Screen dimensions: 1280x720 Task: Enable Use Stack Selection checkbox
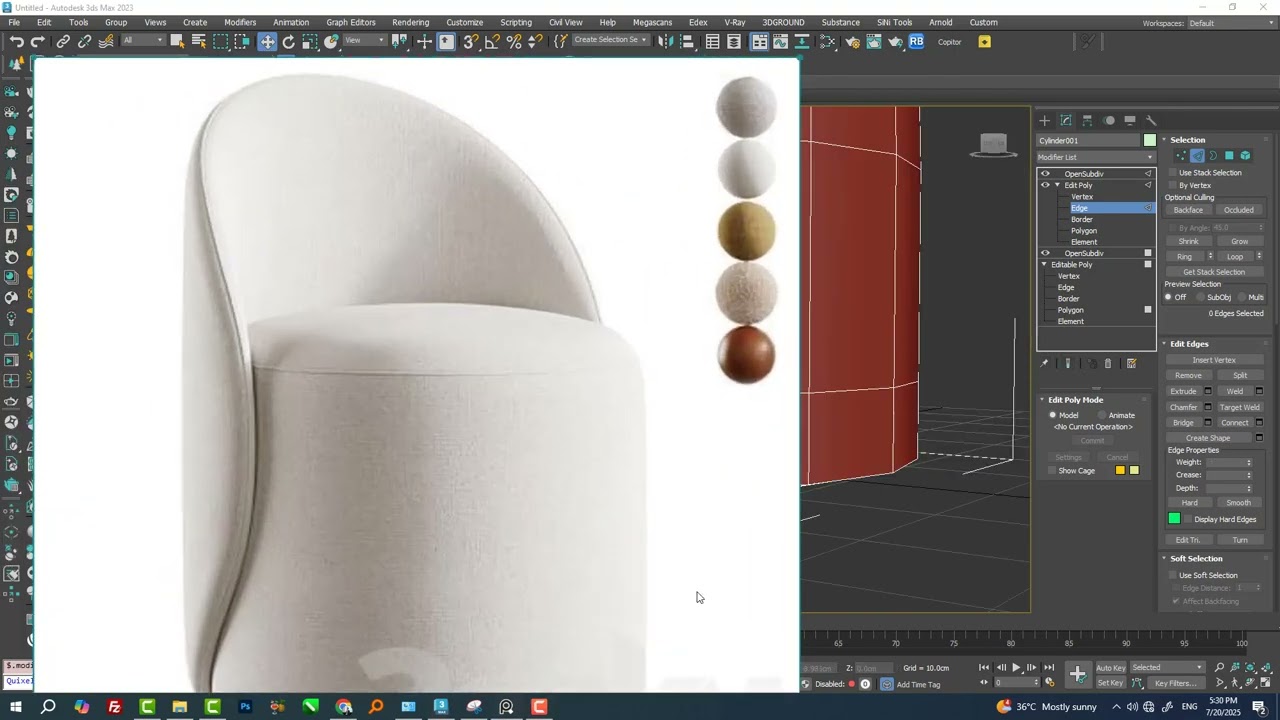(1172, 173)
